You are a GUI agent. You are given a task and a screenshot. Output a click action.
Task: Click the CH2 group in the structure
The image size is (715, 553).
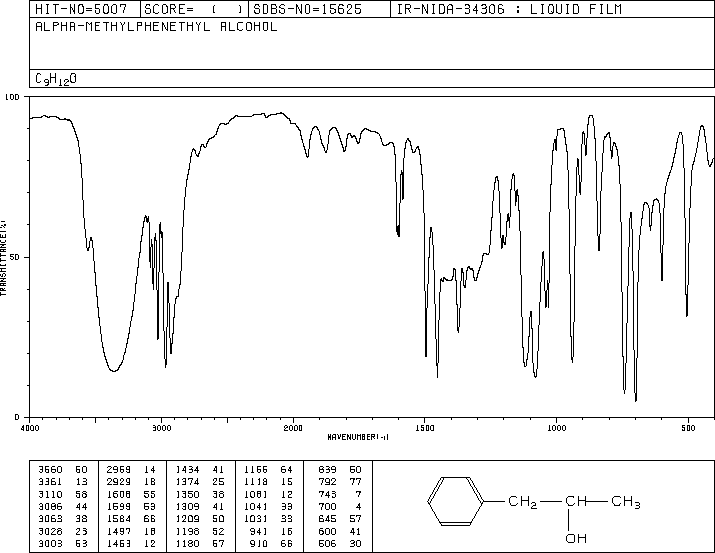pos(523,502)
